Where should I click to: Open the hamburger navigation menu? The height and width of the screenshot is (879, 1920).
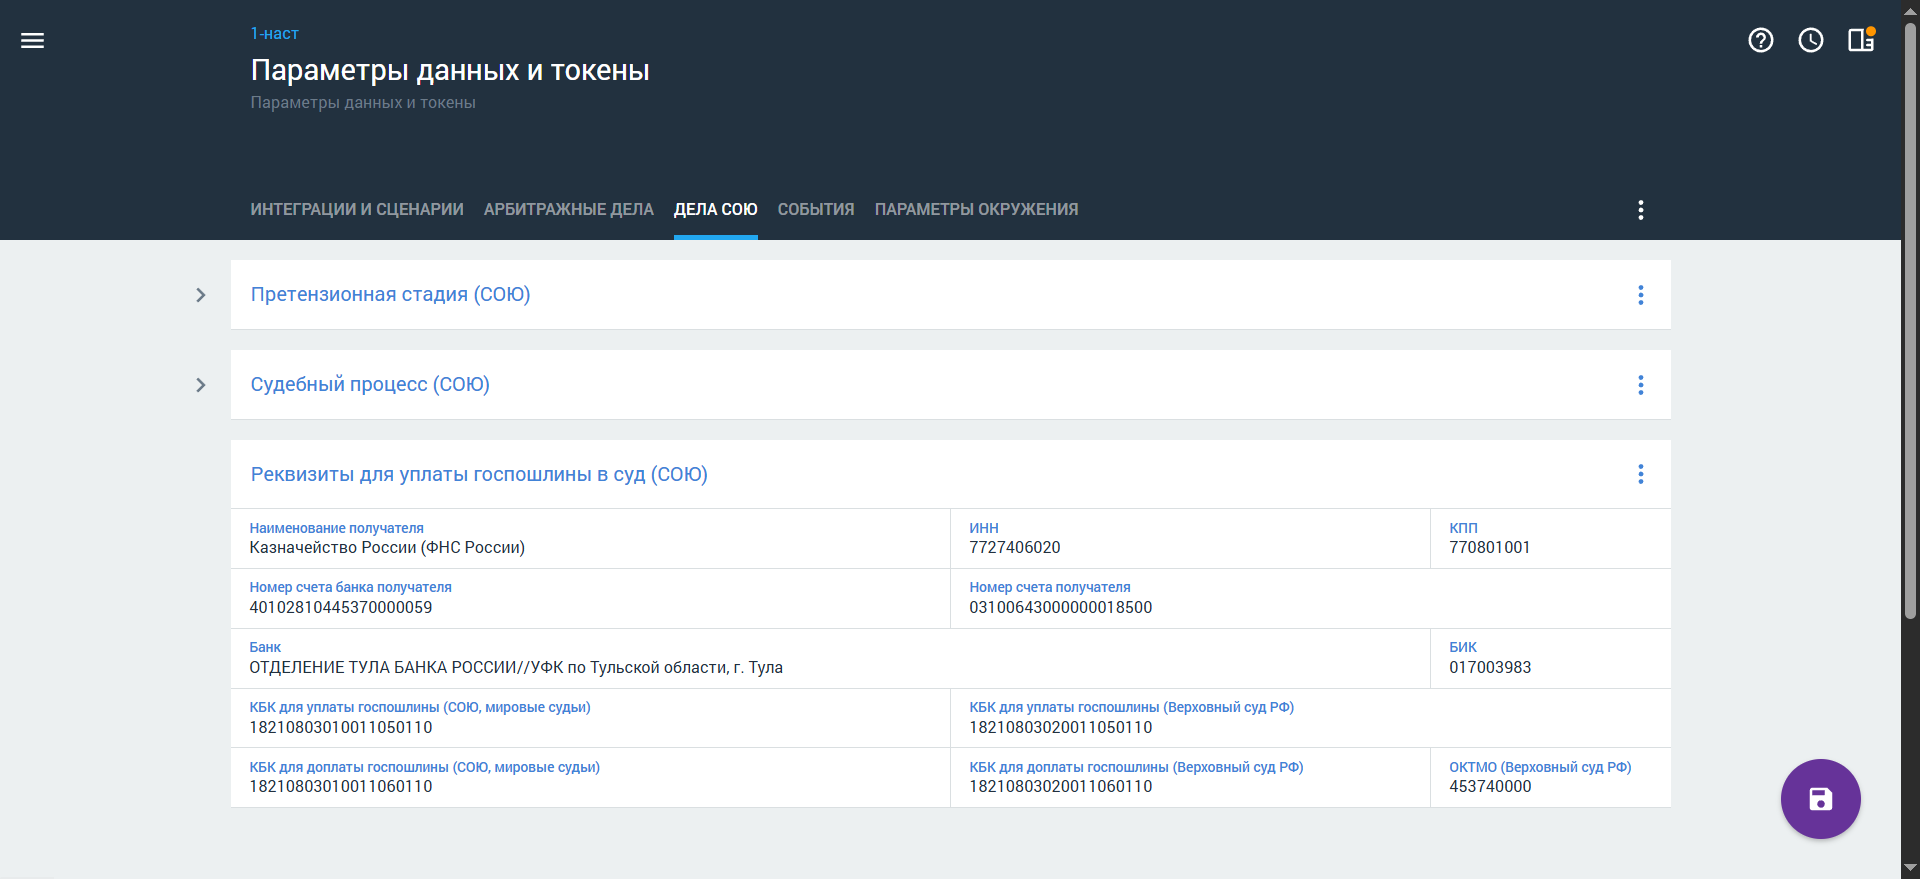pos(32,40)
